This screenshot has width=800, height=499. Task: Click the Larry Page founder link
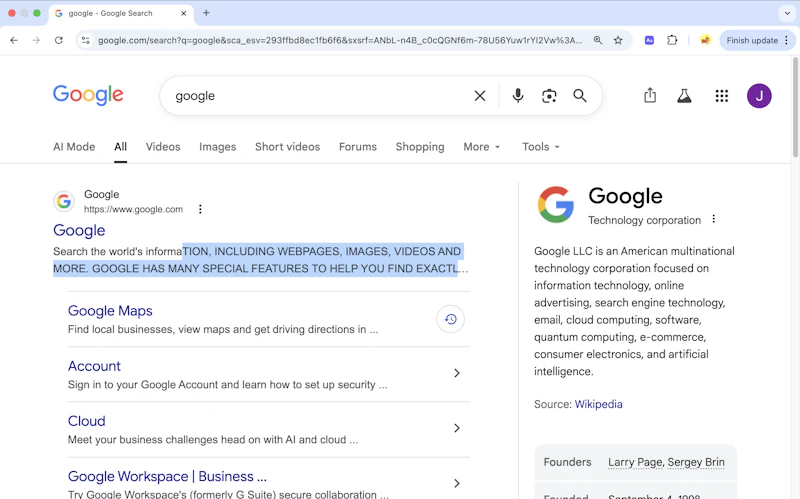[x=635, y=462]
